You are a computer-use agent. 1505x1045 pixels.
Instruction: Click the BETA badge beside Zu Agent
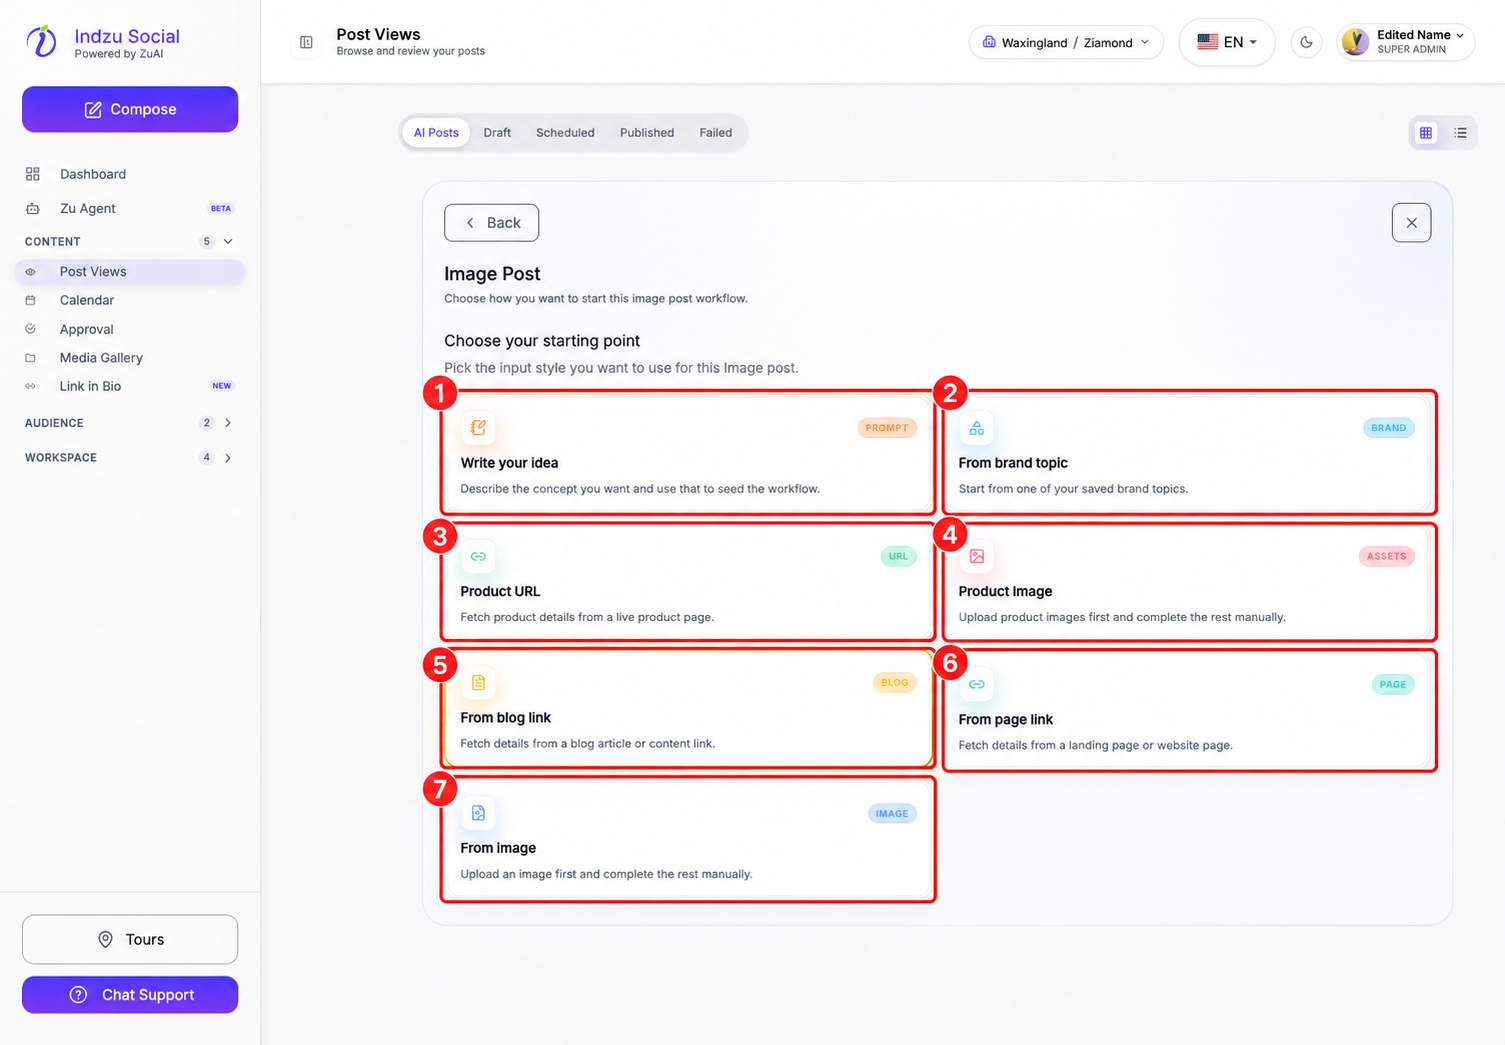[x=221, y=208]
